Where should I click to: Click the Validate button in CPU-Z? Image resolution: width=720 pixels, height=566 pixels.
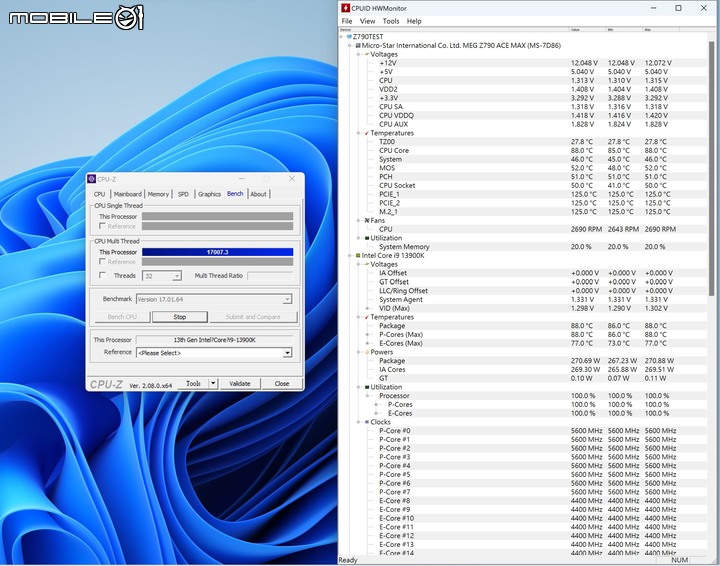pyautogui.click(x=240, y=383)
